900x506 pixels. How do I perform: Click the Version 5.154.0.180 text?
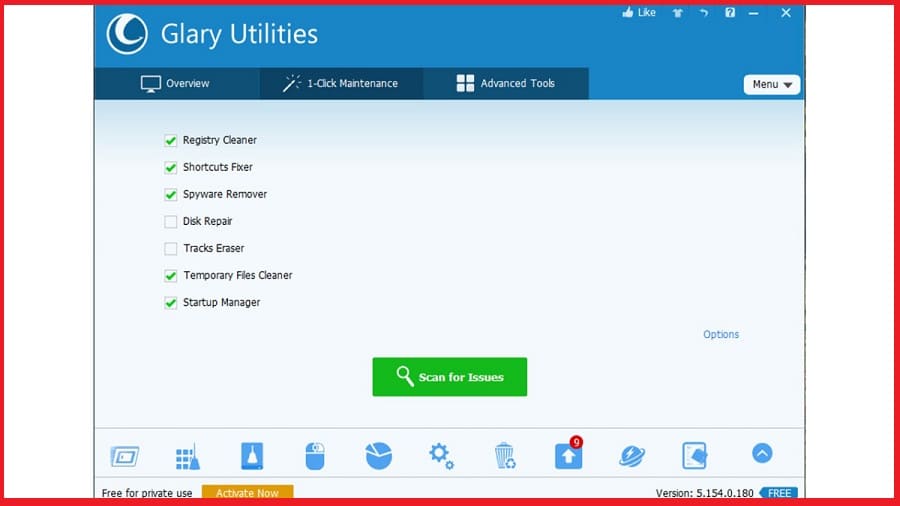704,493
